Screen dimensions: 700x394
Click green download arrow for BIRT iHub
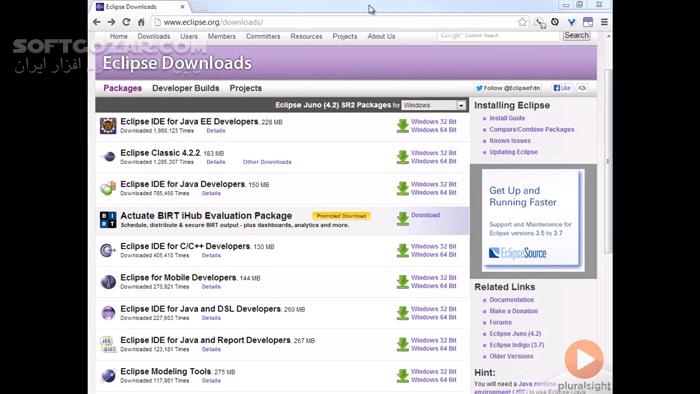click(x=403, y=219)
